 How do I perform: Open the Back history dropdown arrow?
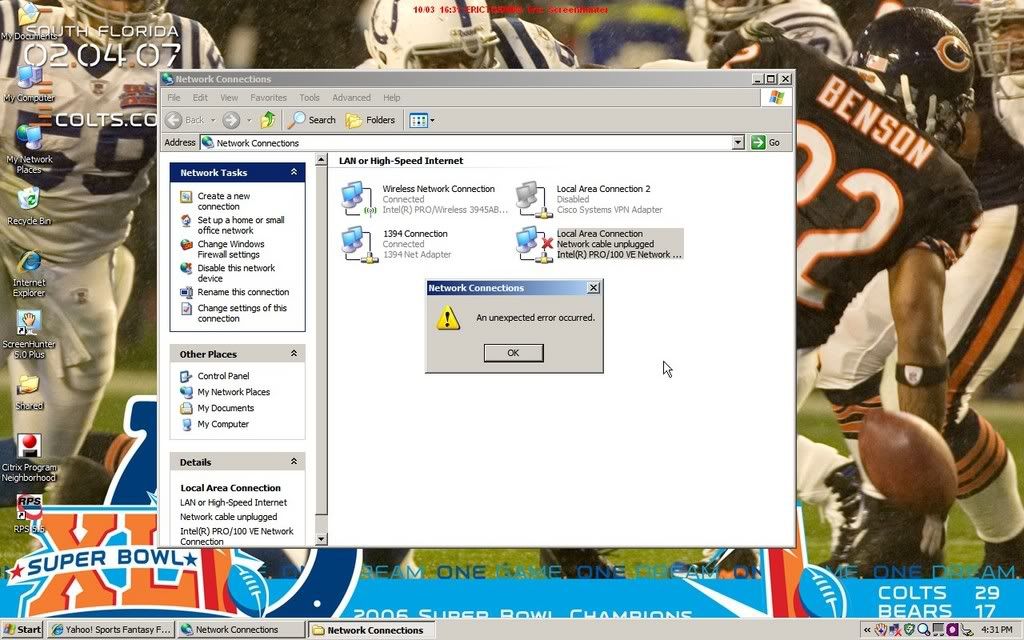pos(213,120)
